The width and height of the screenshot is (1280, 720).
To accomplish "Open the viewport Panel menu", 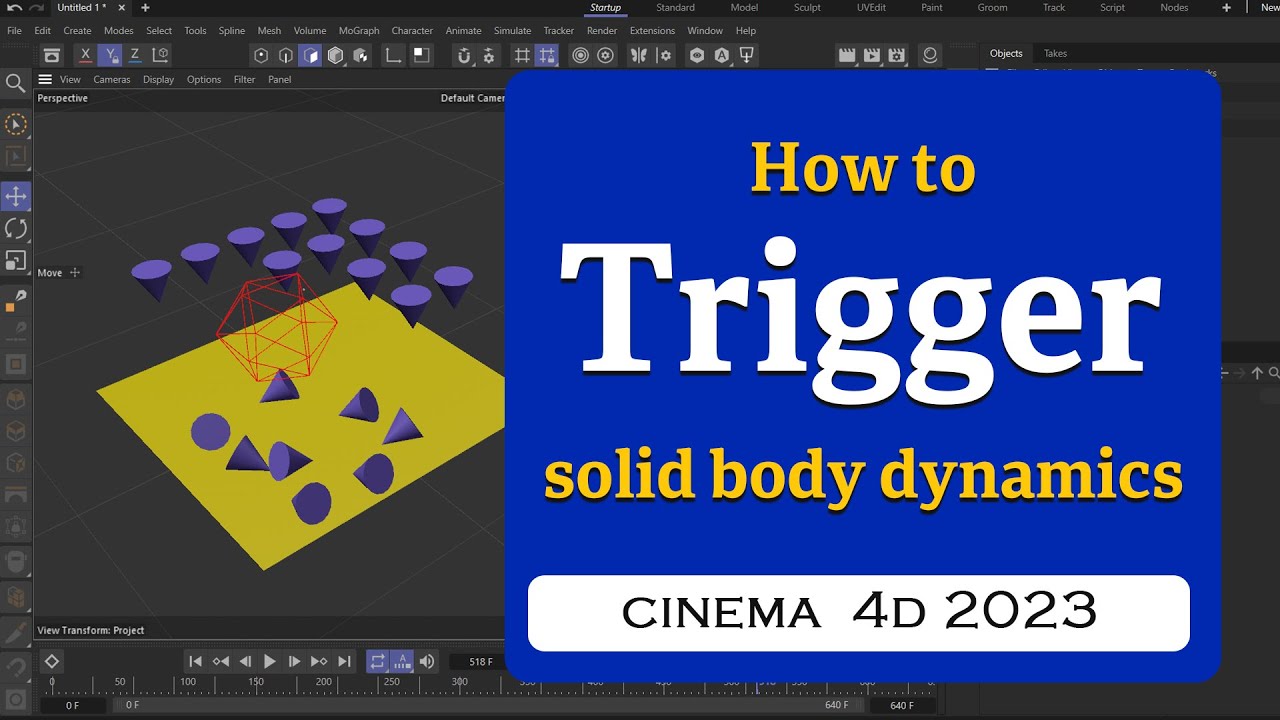I will coord(279,79).
